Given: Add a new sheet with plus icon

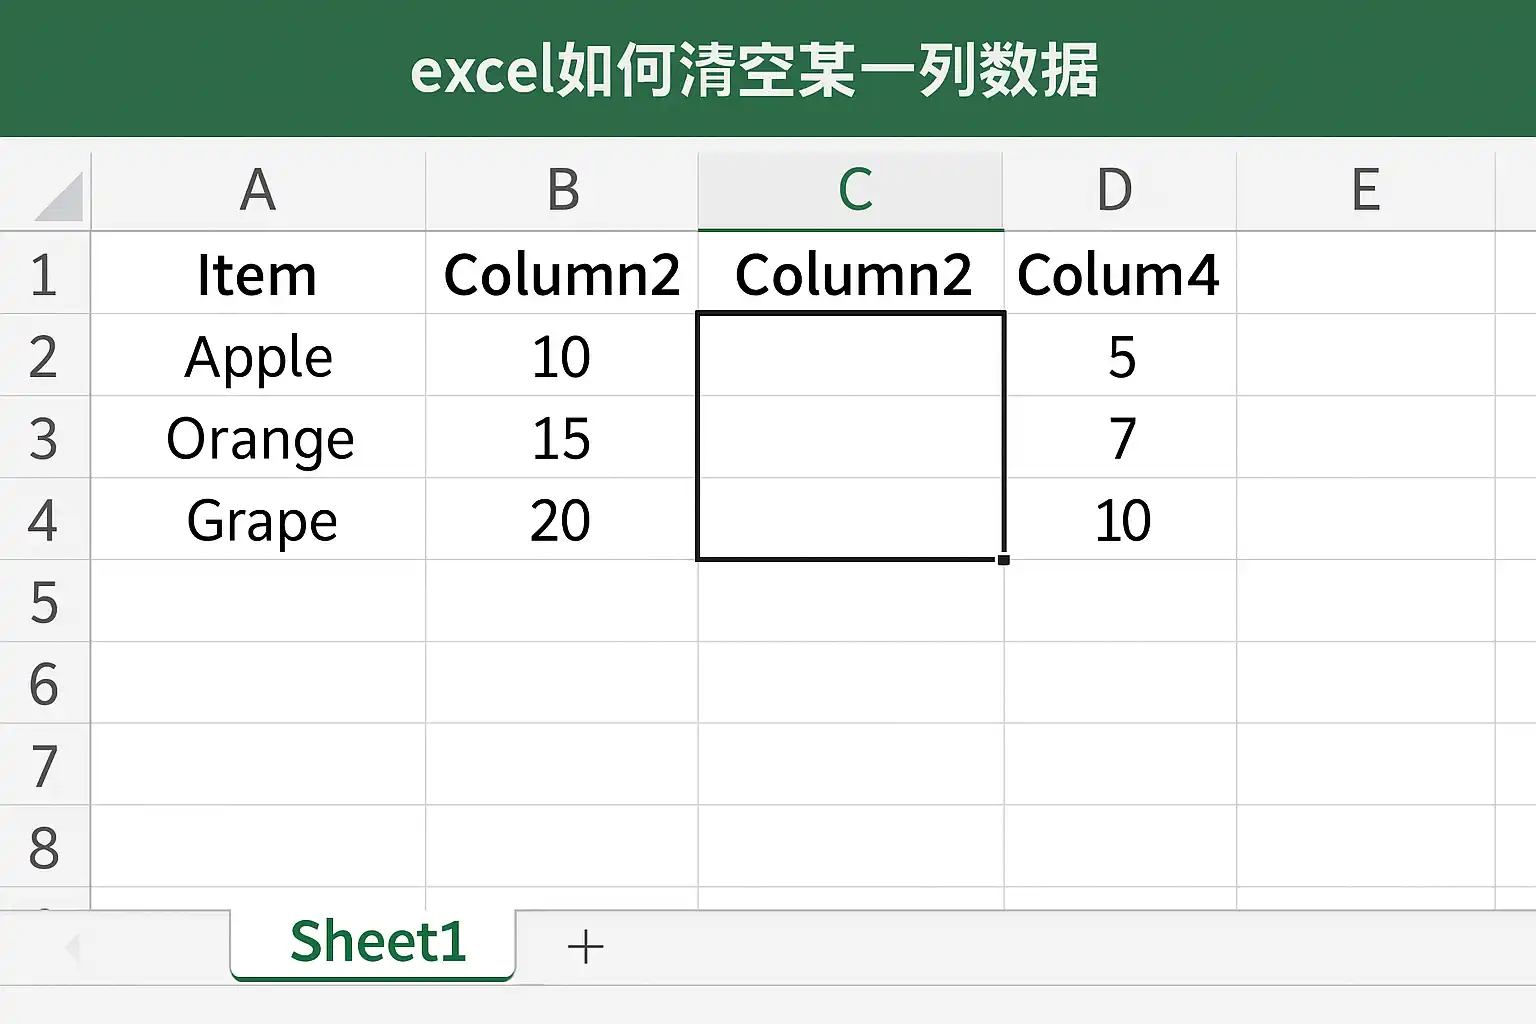Looking at the screenshot, I should point(585,946).
